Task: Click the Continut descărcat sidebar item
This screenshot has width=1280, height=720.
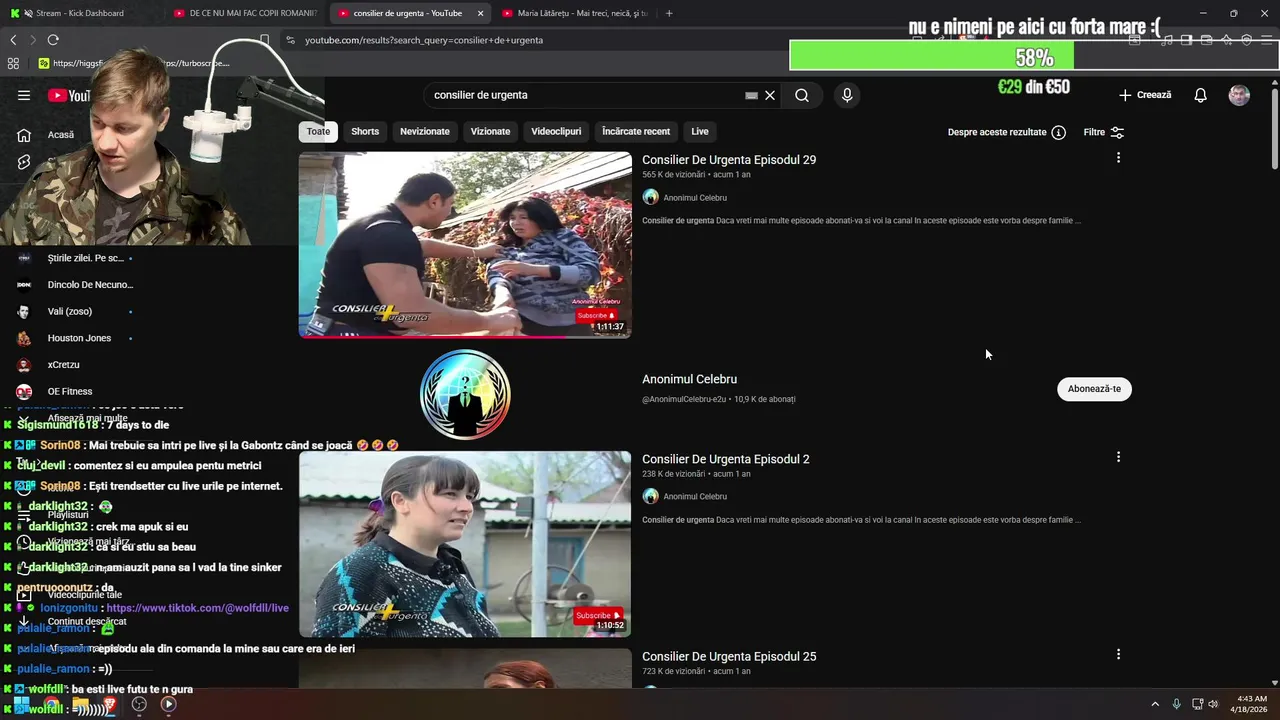Action: (x=87, y=621)
